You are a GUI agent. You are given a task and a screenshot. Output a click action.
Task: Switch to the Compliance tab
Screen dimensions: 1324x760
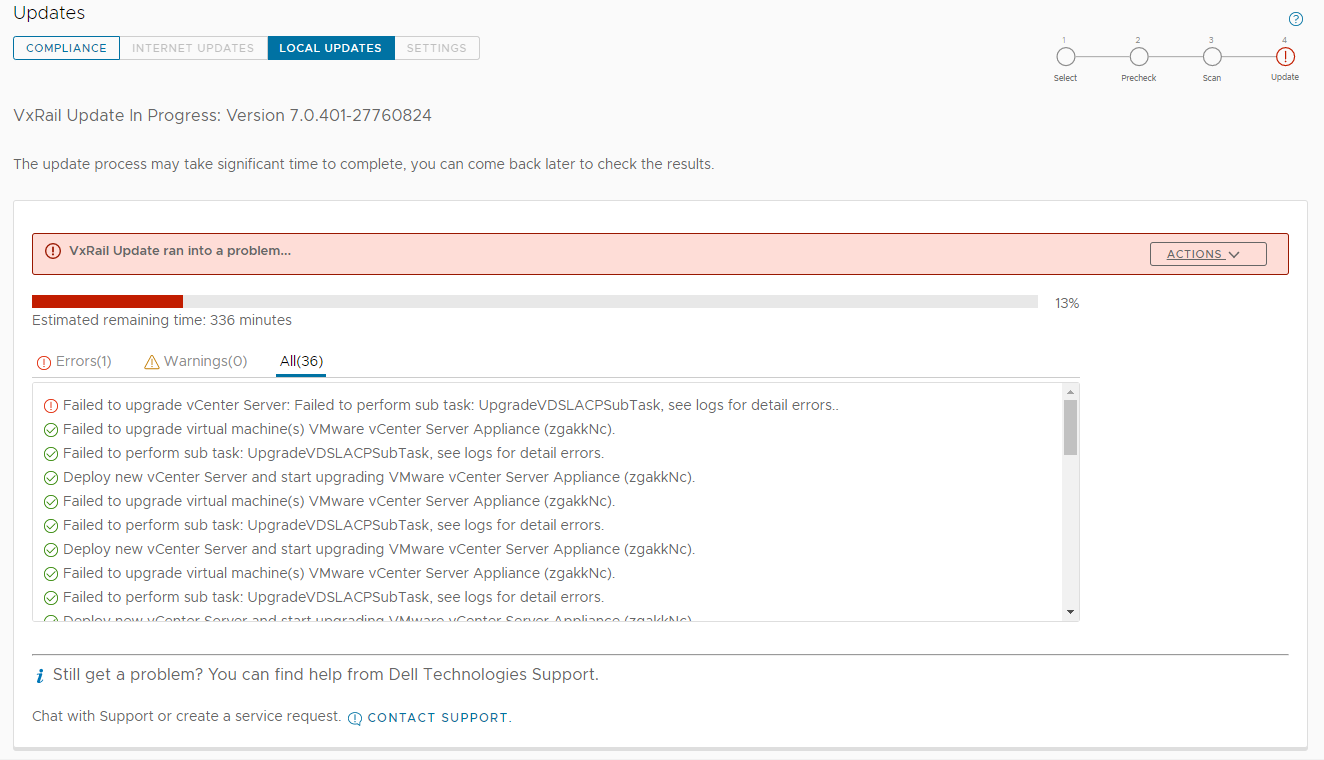pos(66,48)
